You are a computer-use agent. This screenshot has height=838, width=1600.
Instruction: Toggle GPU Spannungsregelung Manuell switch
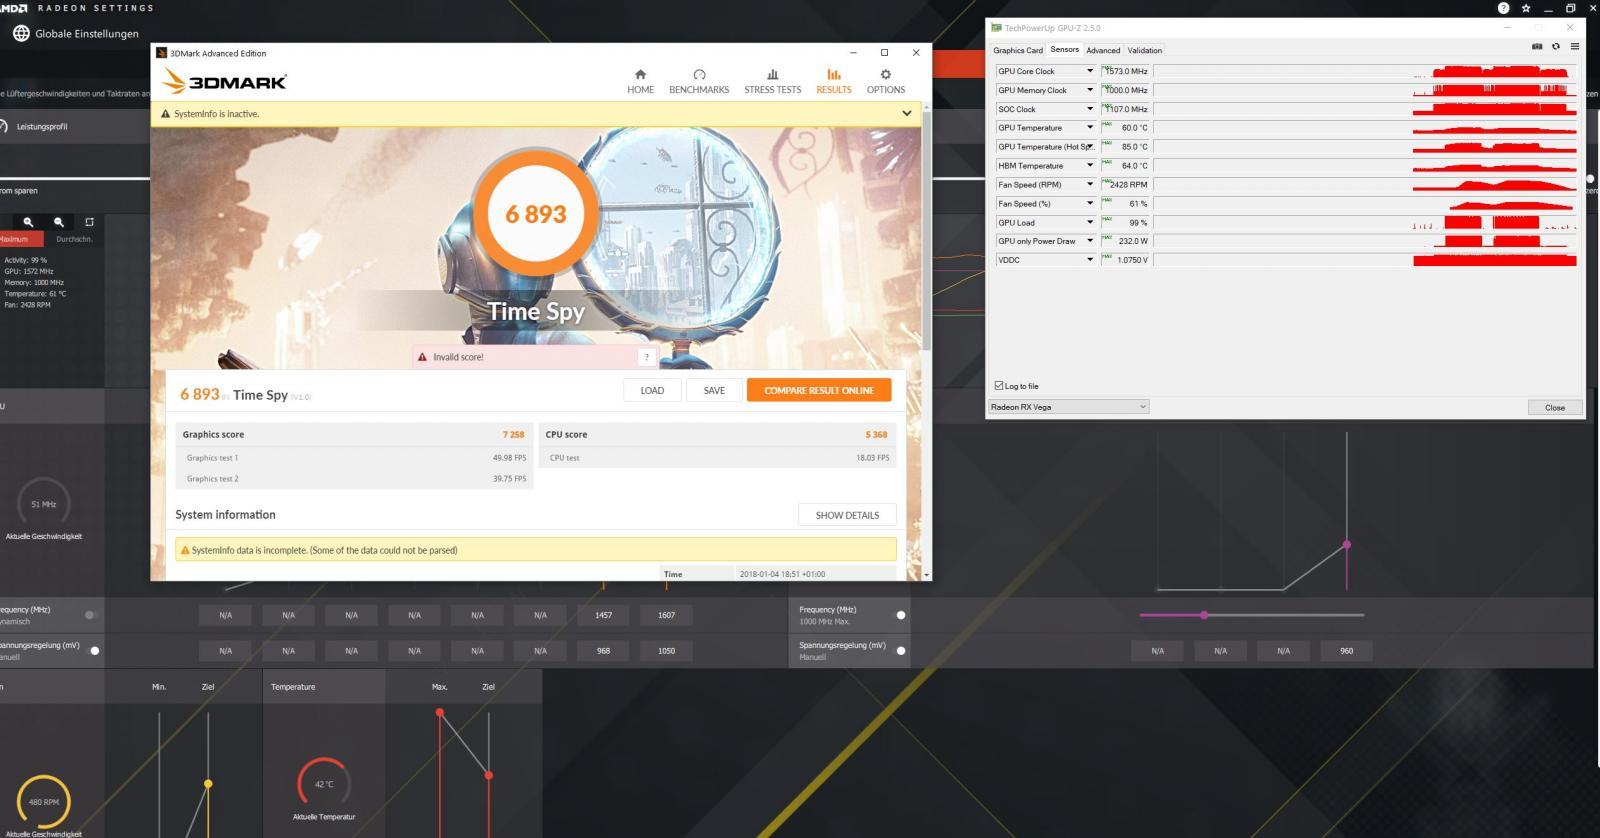[95, 651]
